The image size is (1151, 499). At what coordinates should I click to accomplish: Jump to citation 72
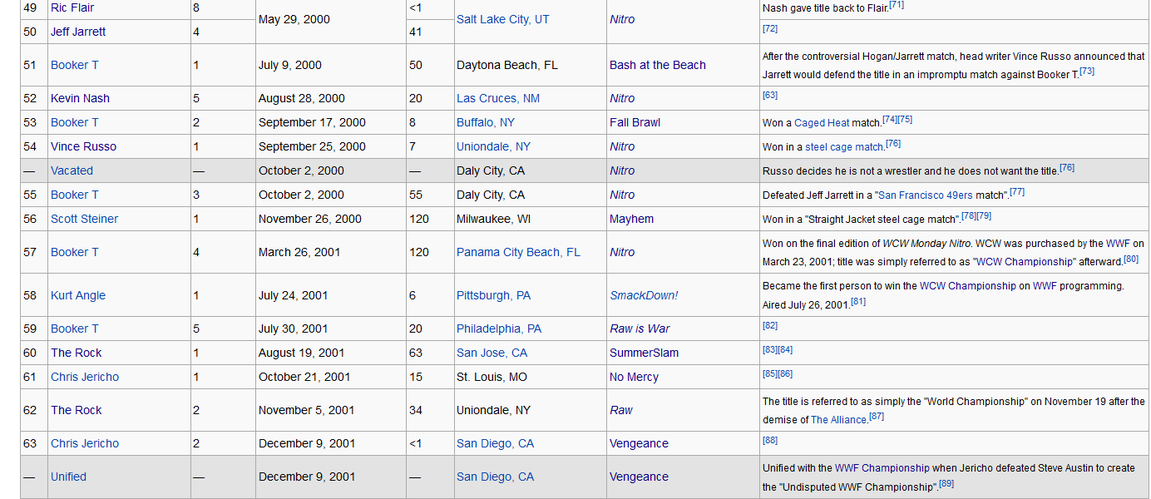770,29
